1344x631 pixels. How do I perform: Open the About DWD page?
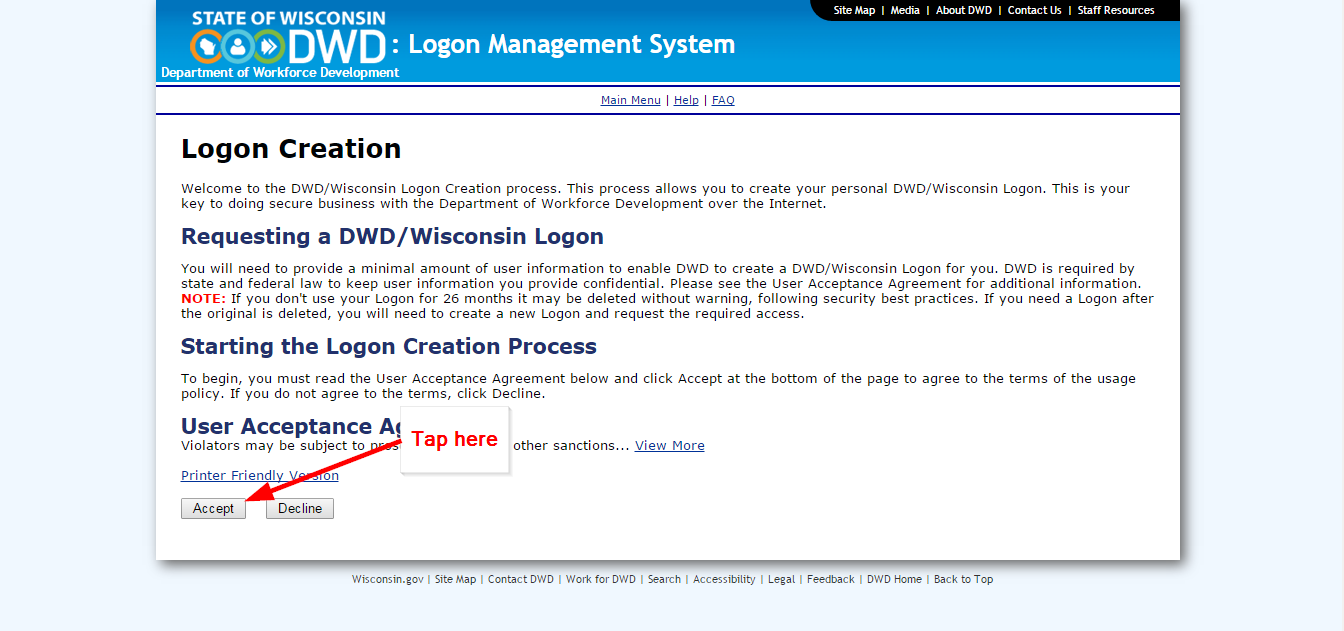pos(963,10)
